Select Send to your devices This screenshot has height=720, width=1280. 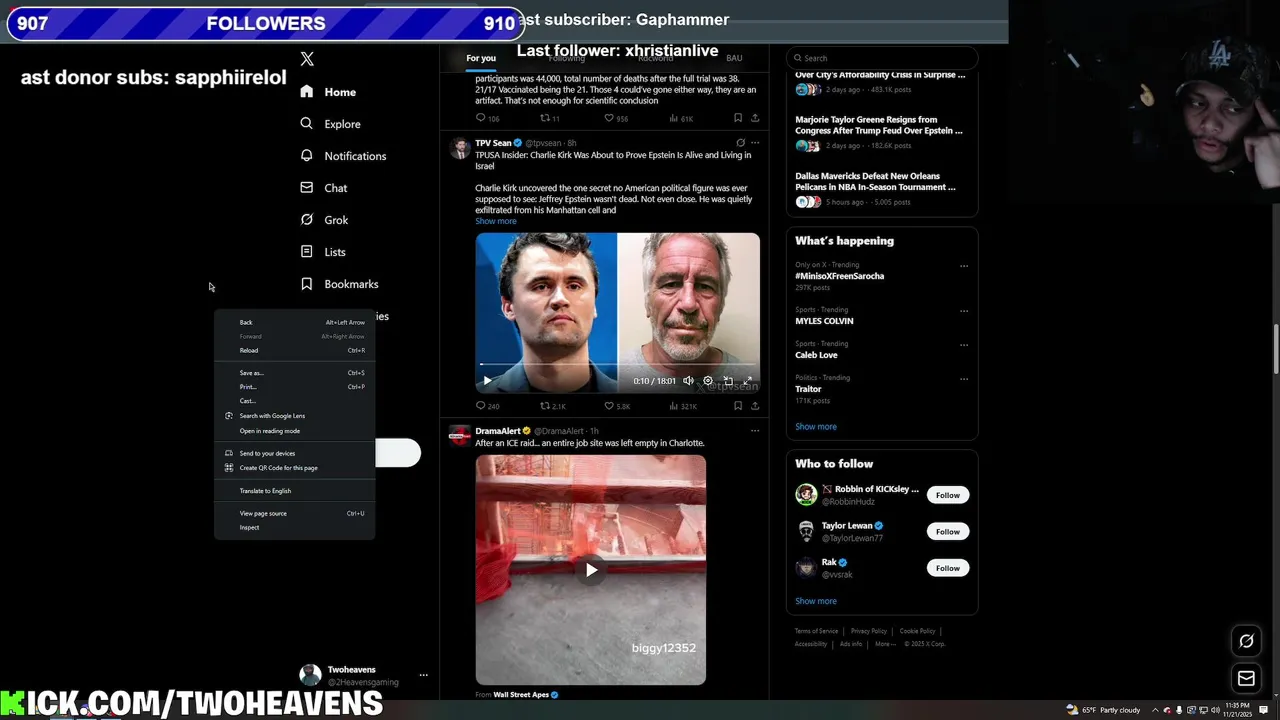click(294, 453)
